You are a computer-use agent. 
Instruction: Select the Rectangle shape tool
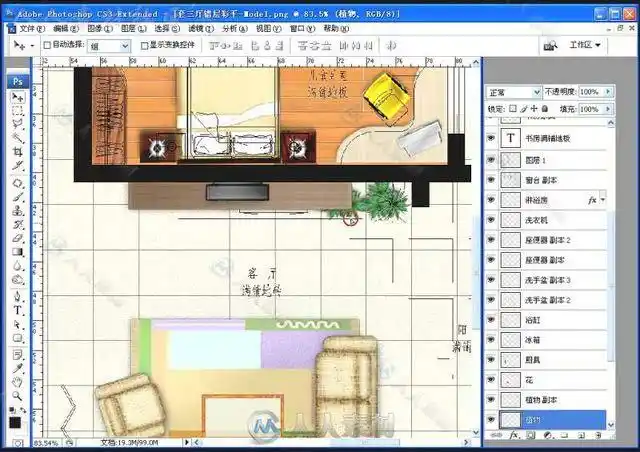(x=17, y=338)
